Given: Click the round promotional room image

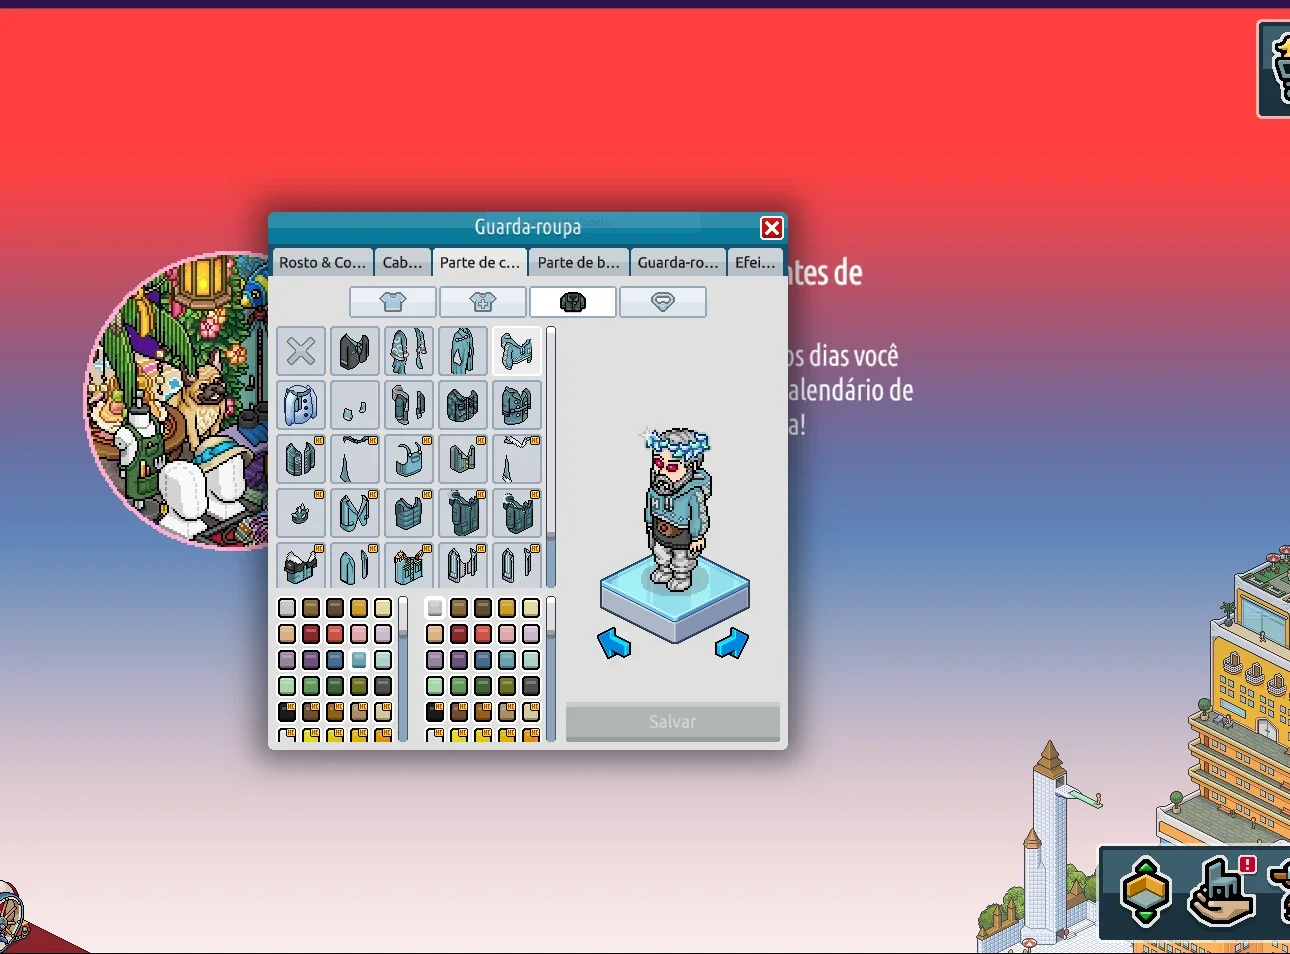Looking at the screenshot, I should [178, 400].
